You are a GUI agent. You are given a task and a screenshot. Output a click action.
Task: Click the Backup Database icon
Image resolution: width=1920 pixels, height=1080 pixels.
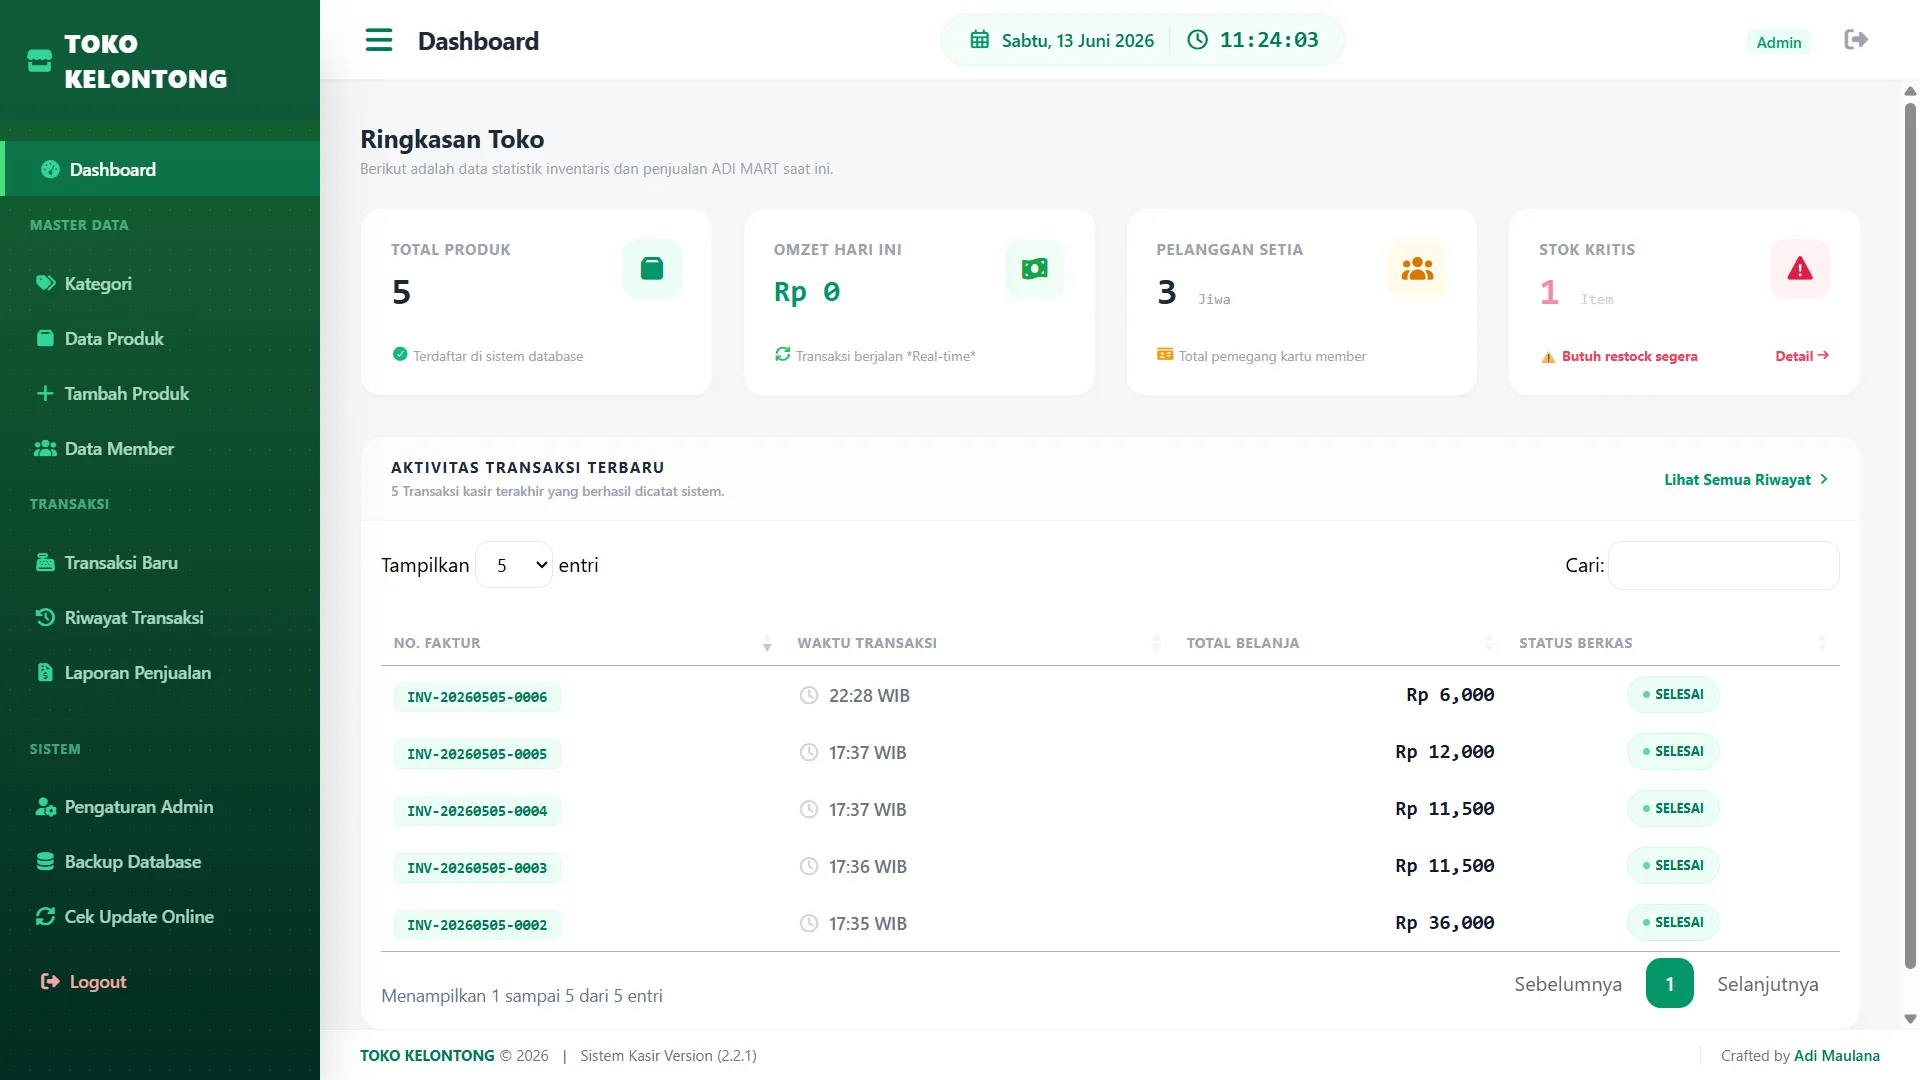tap(45, 861)
